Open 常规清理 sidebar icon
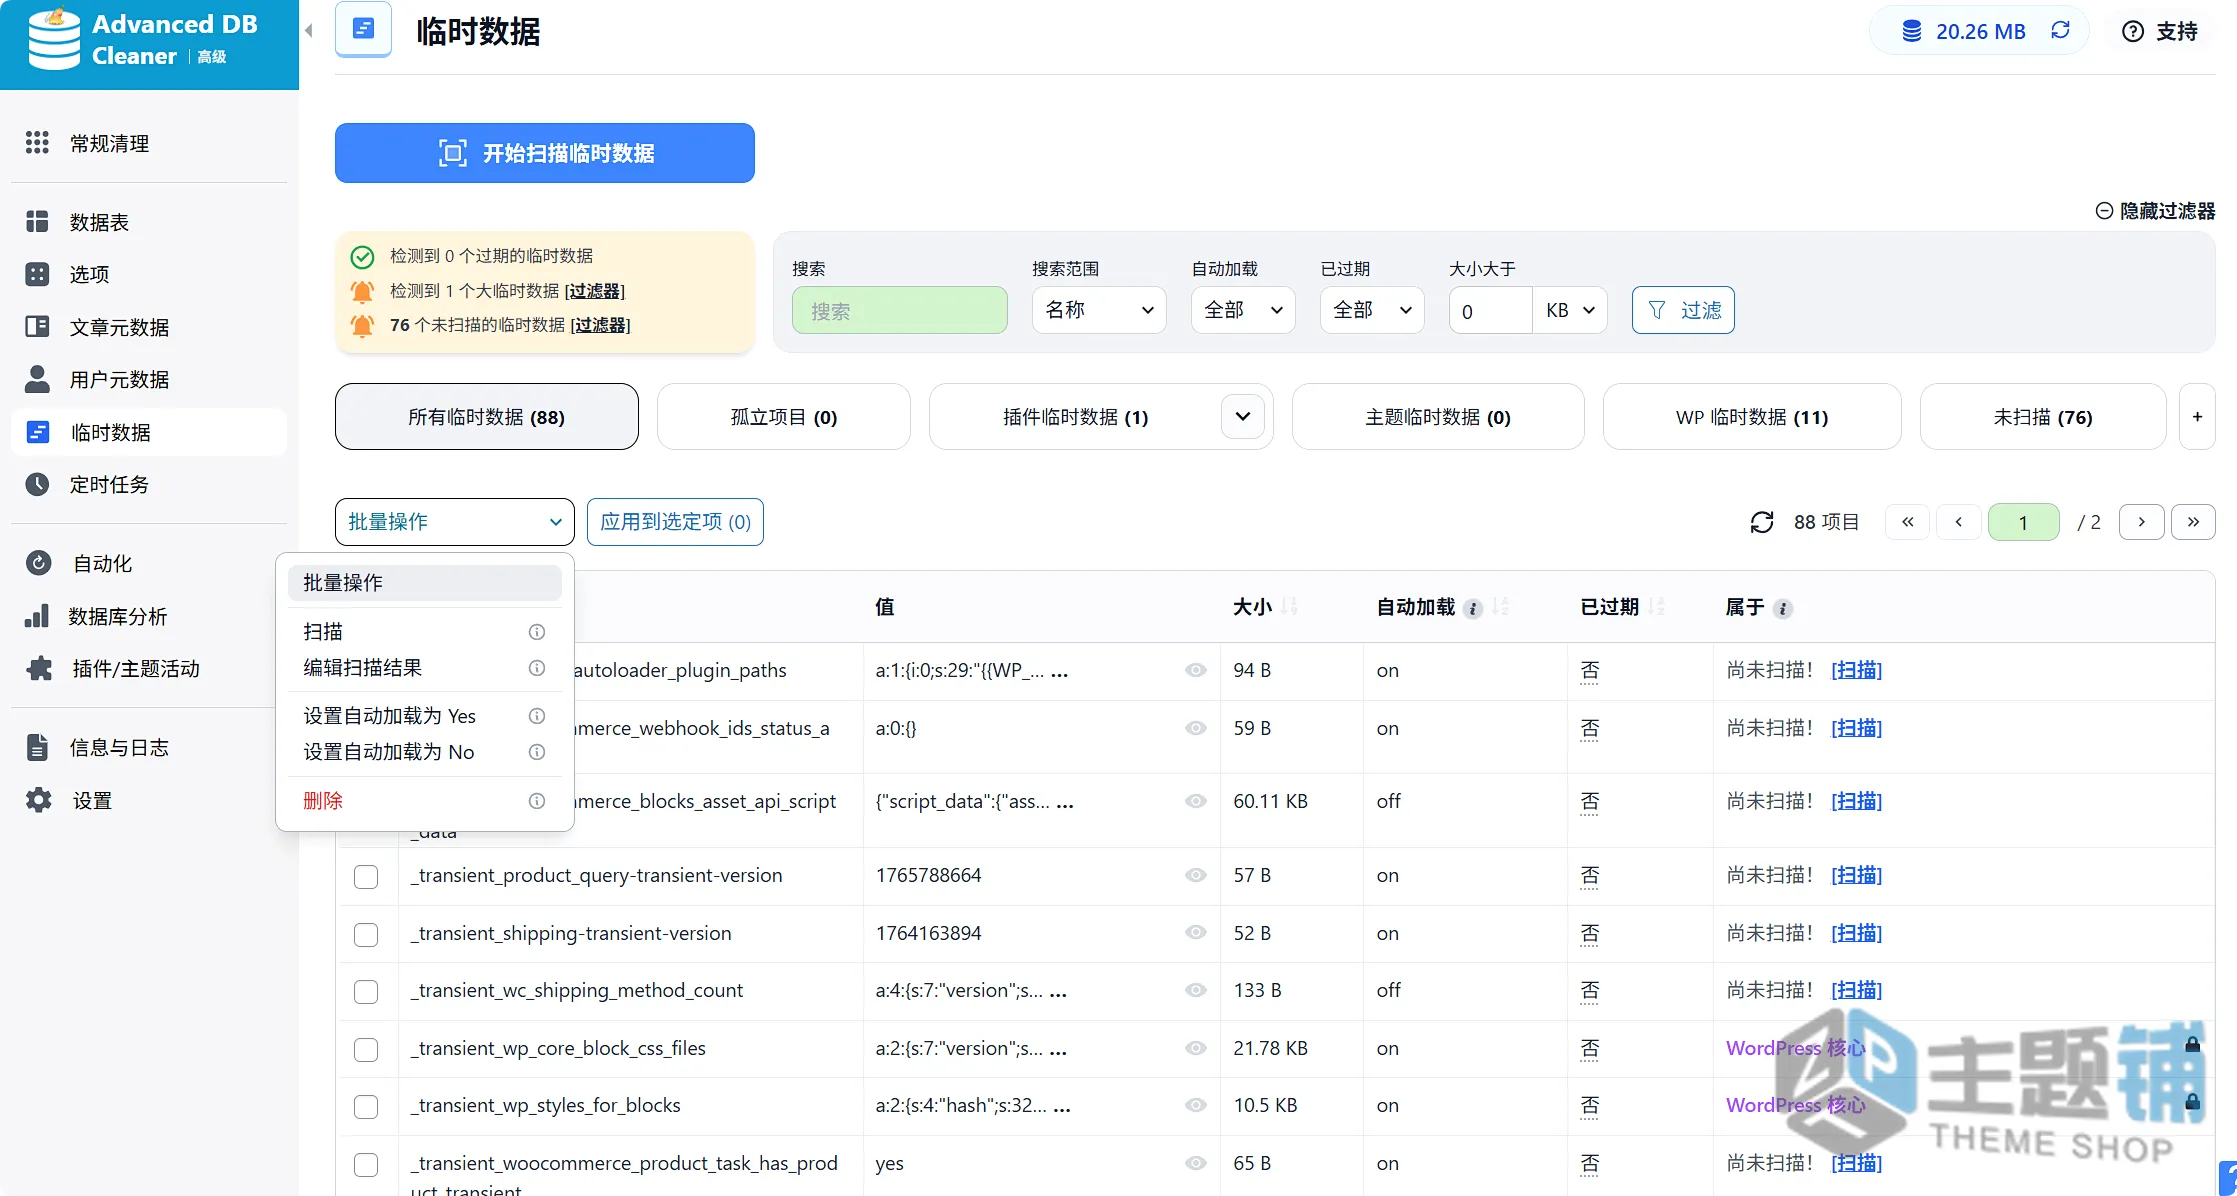 pyautogui.click(x=37, y=143)
